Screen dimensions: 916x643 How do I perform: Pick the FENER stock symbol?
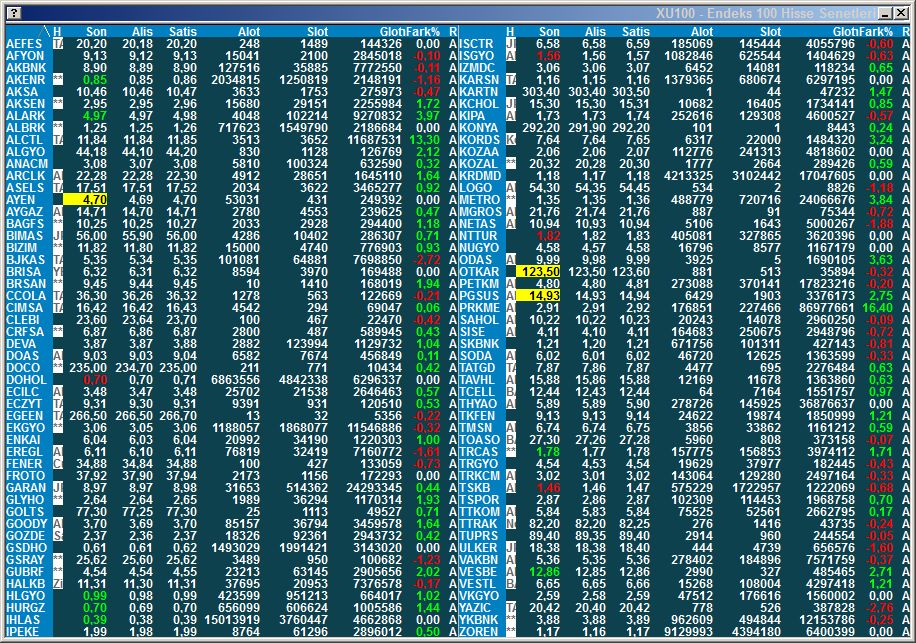(x=24, y=464)
